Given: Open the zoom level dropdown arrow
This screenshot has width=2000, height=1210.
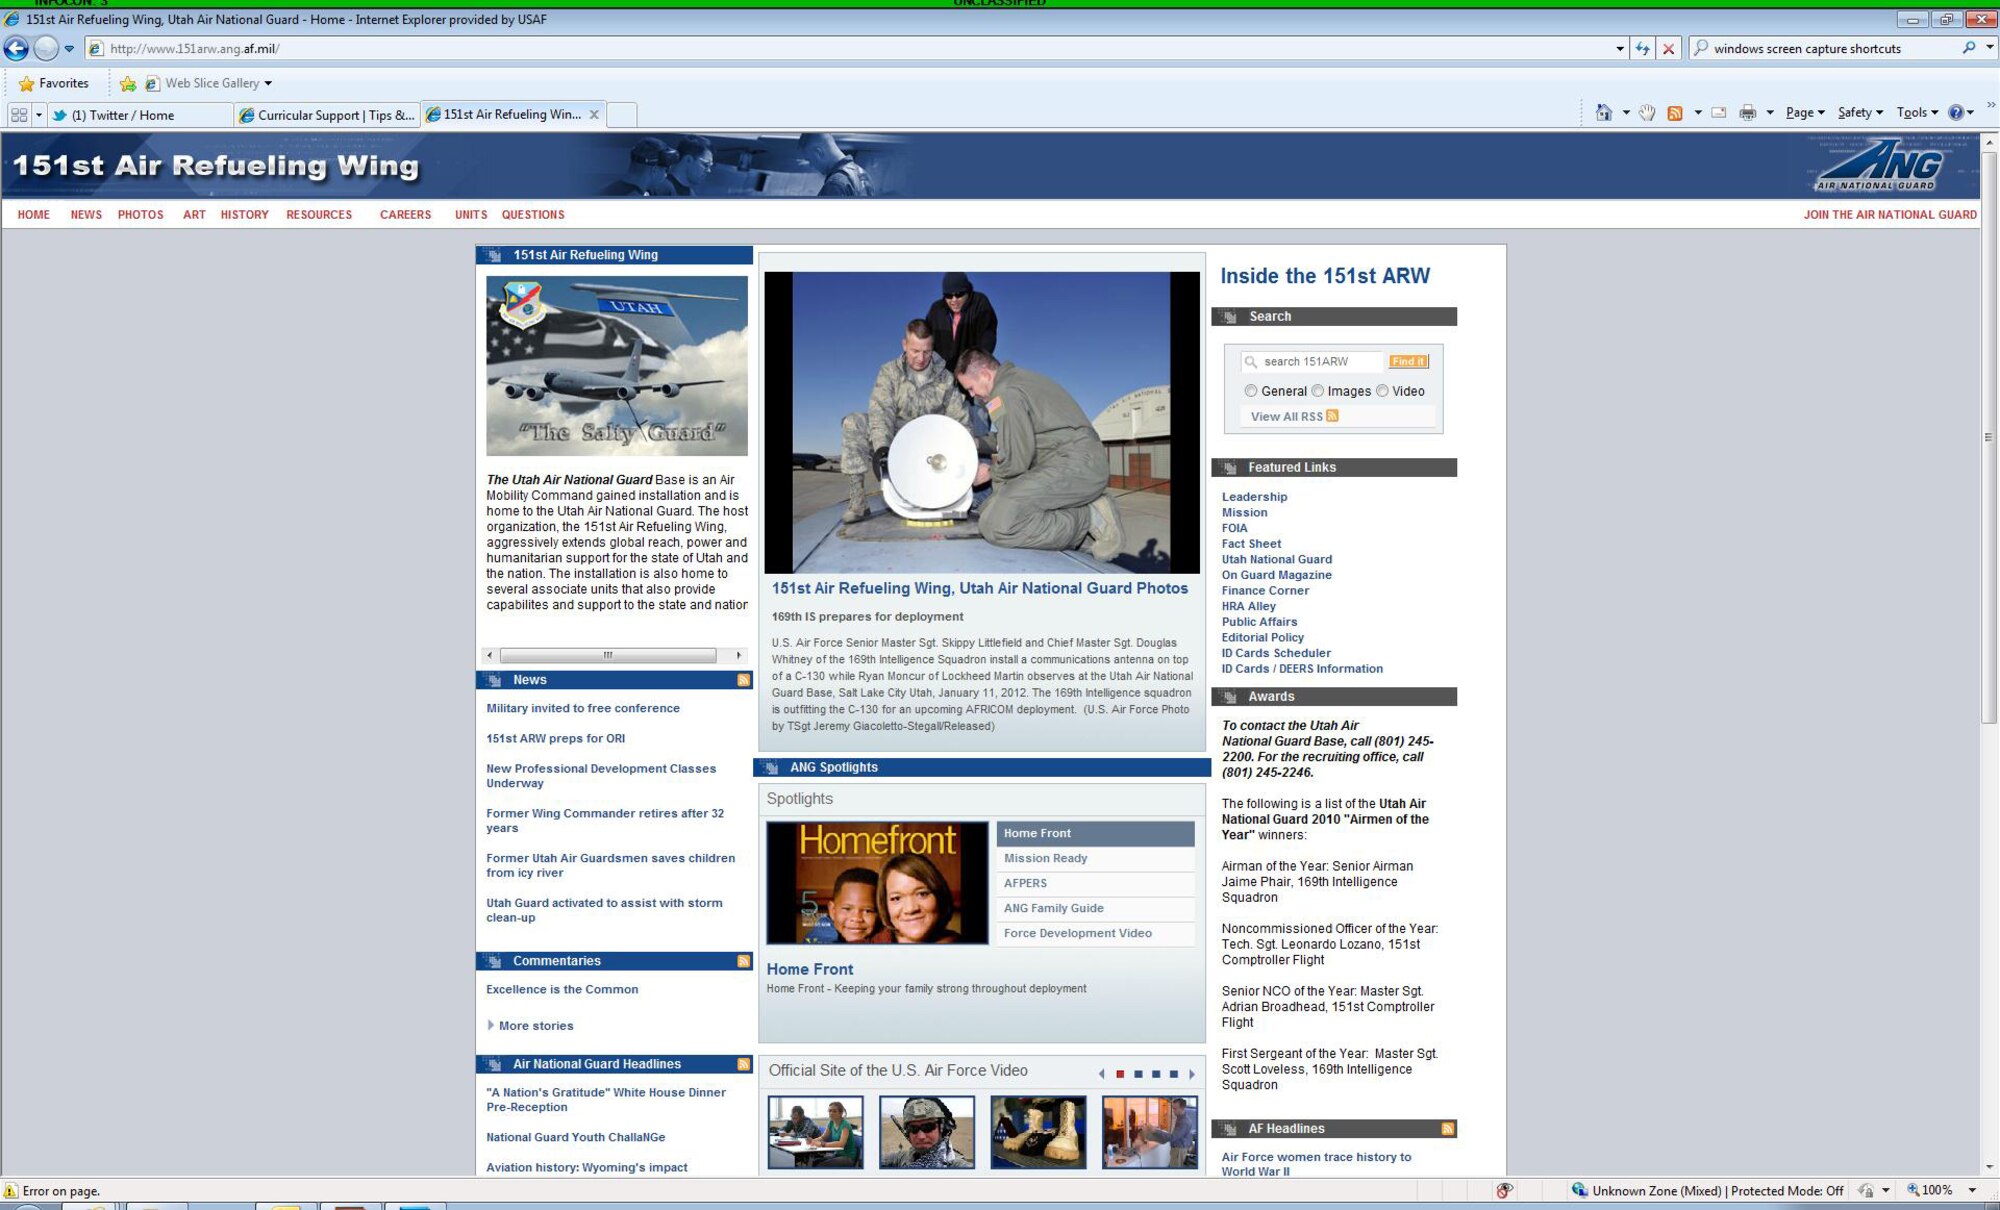Looking at the screenshot, I should [1972, 1190].
